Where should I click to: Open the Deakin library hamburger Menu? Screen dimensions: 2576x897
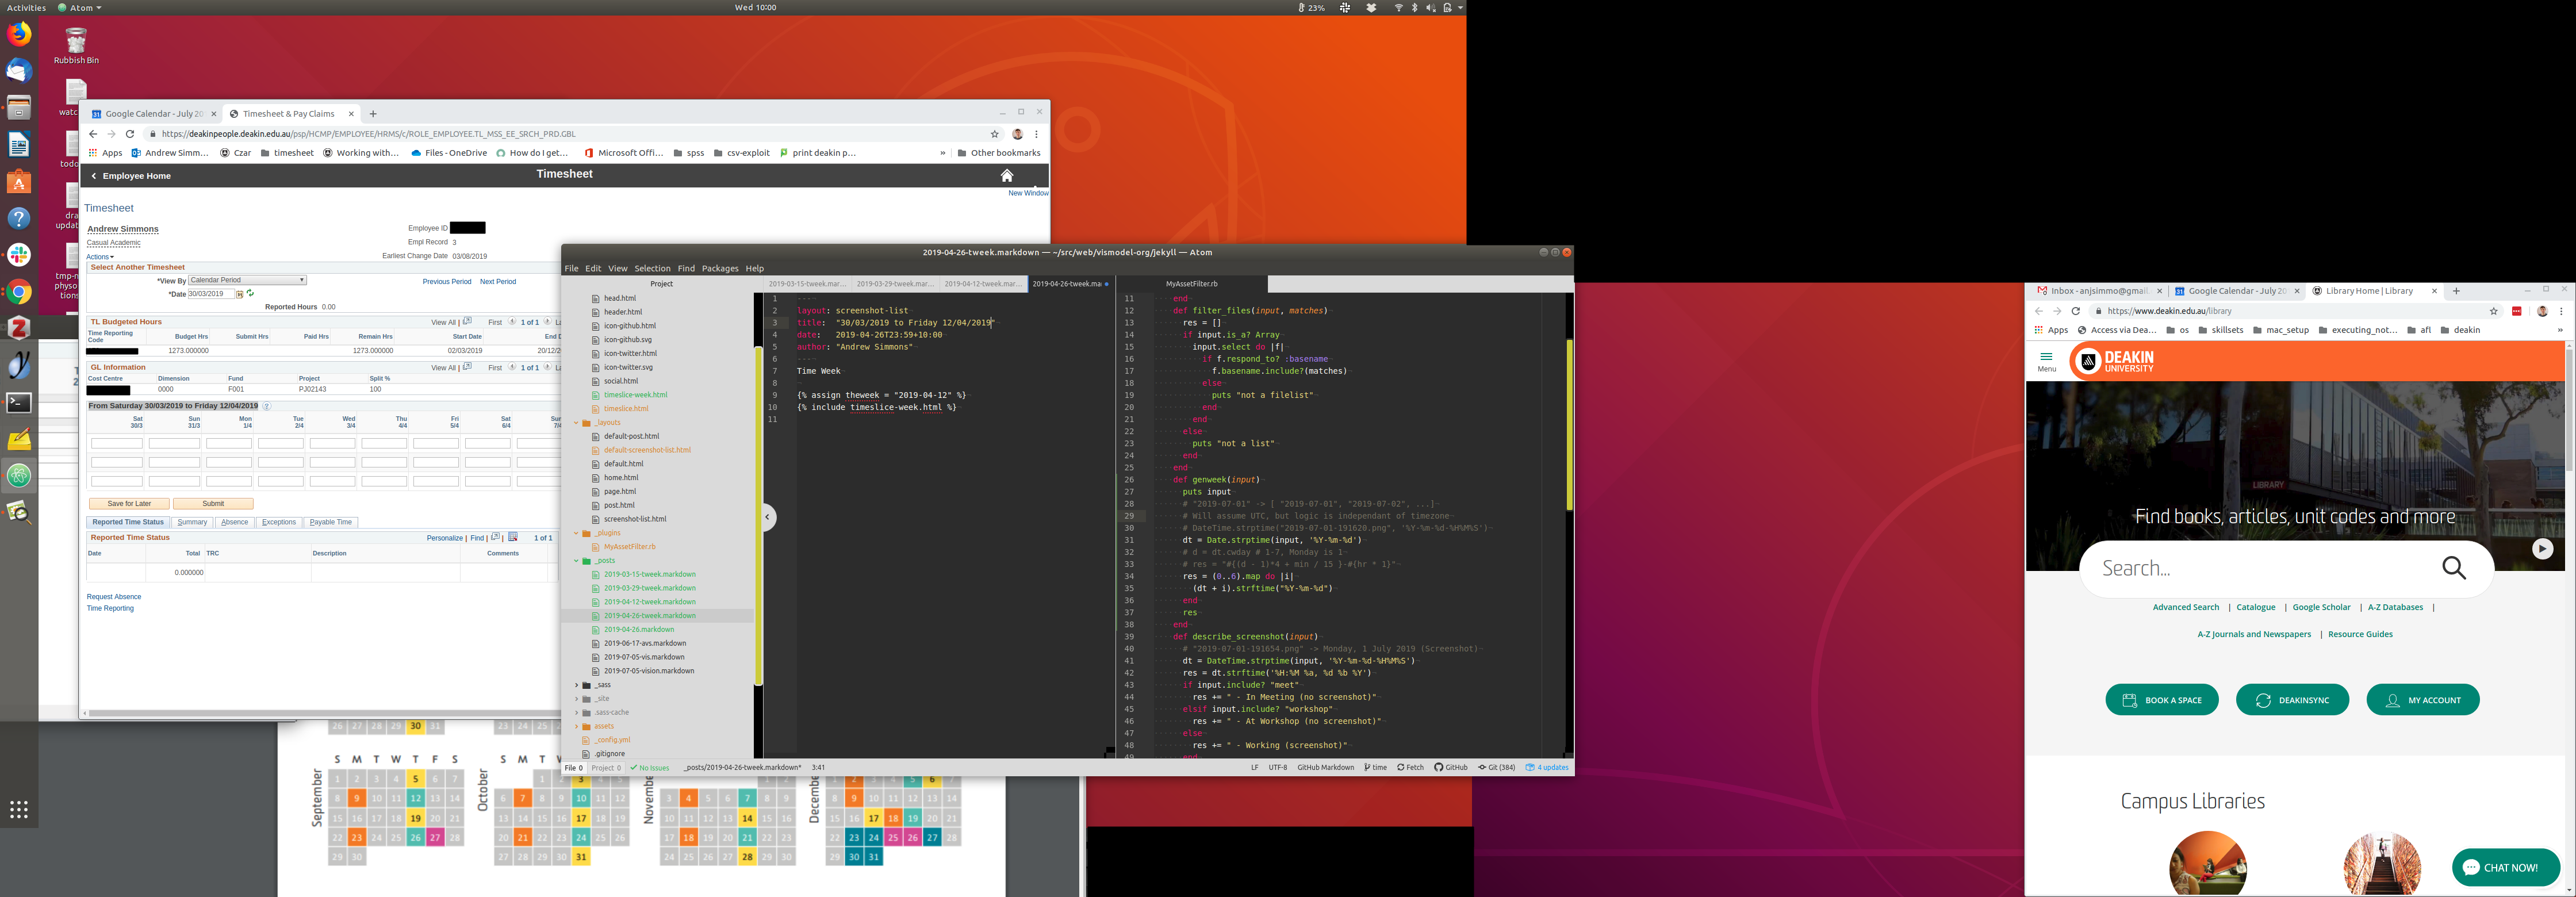point(2046,360)
